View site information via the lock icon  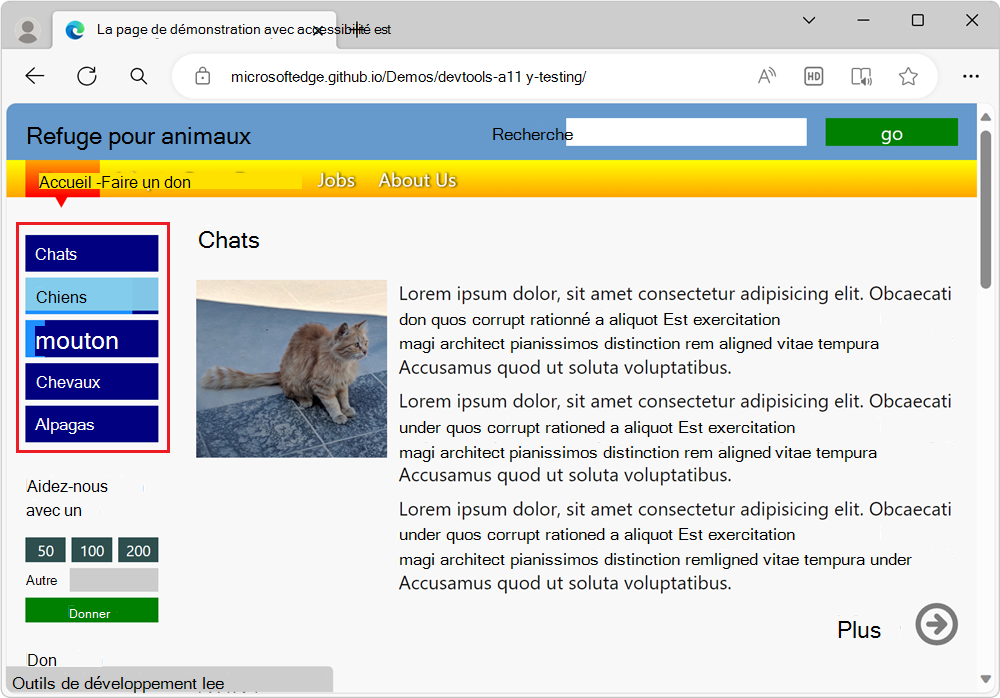pos(203,76)
